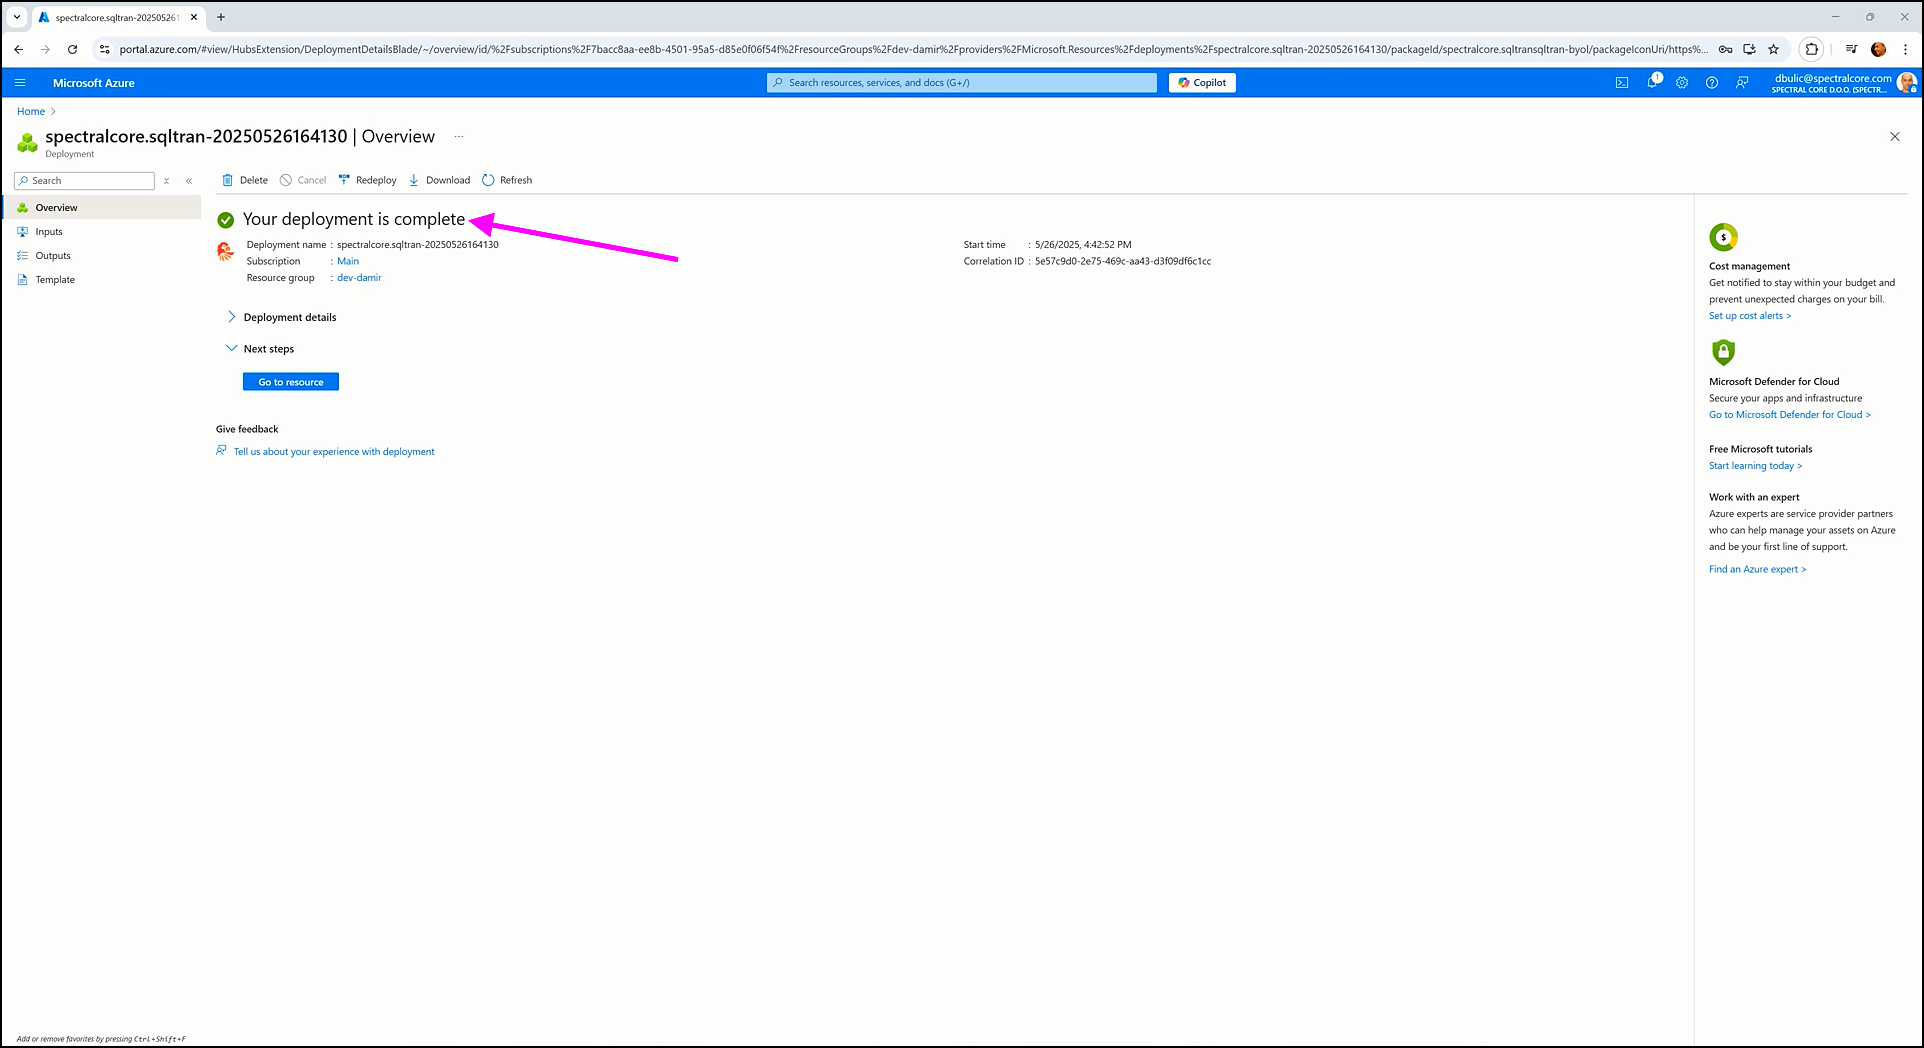
Task: Open the Inputs menu item
Action: coord(49,232)
